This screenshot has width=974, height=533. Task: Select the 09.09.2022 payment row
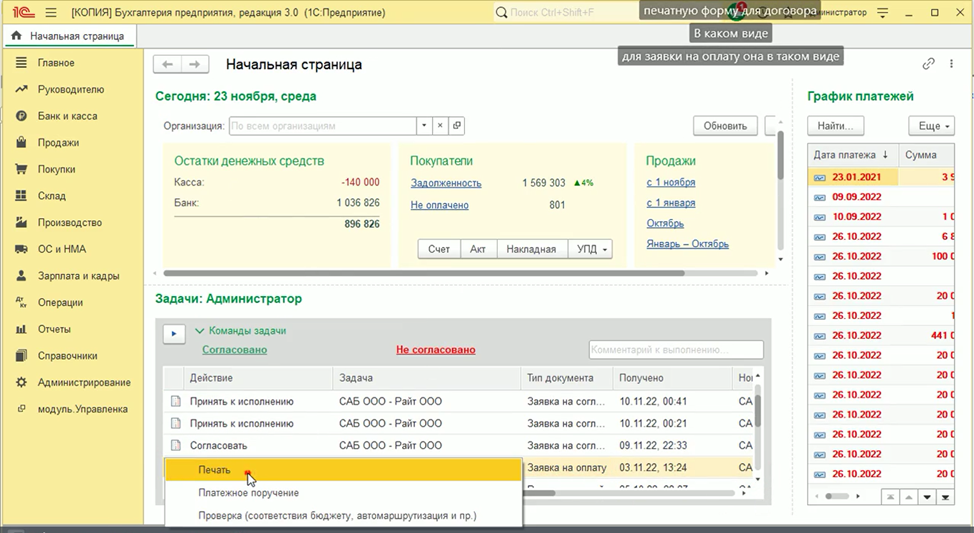(882, 197)
